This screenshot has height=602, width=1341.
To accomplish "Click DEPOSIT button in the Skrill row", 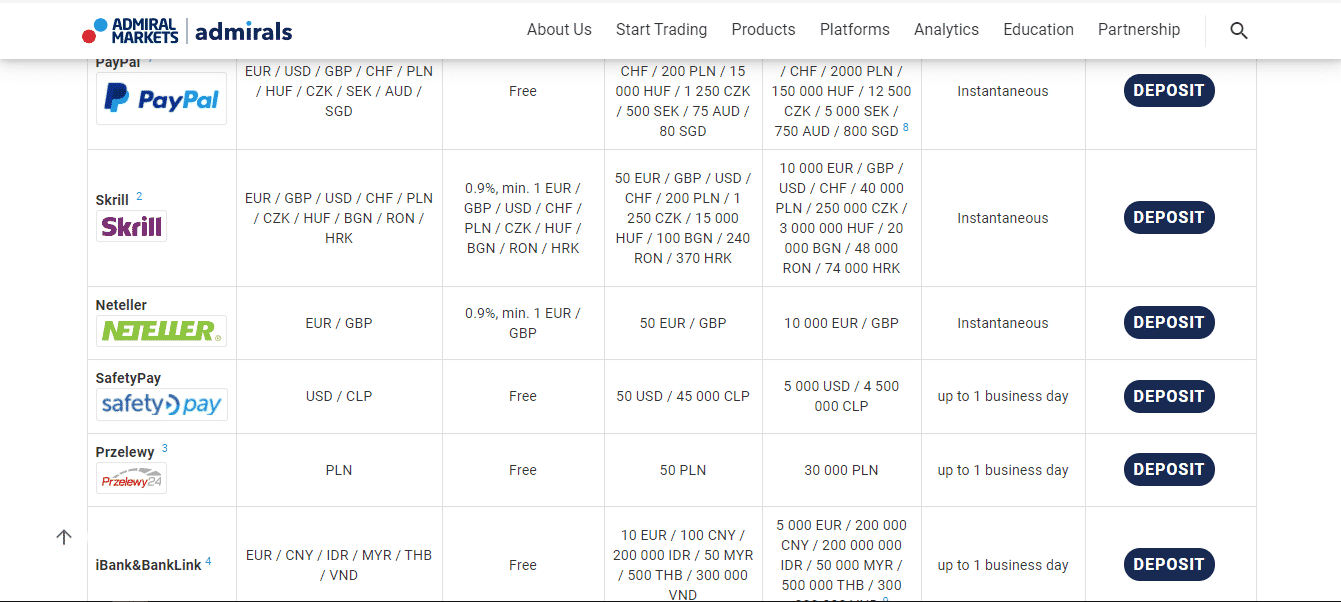I will (1169, 217).
